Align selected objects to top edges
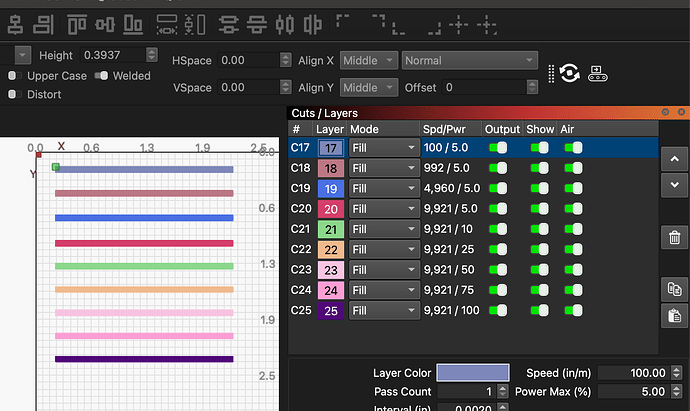The width and height of the screenshot is (690, 411). pyautogui.click(x=77, y=25)
